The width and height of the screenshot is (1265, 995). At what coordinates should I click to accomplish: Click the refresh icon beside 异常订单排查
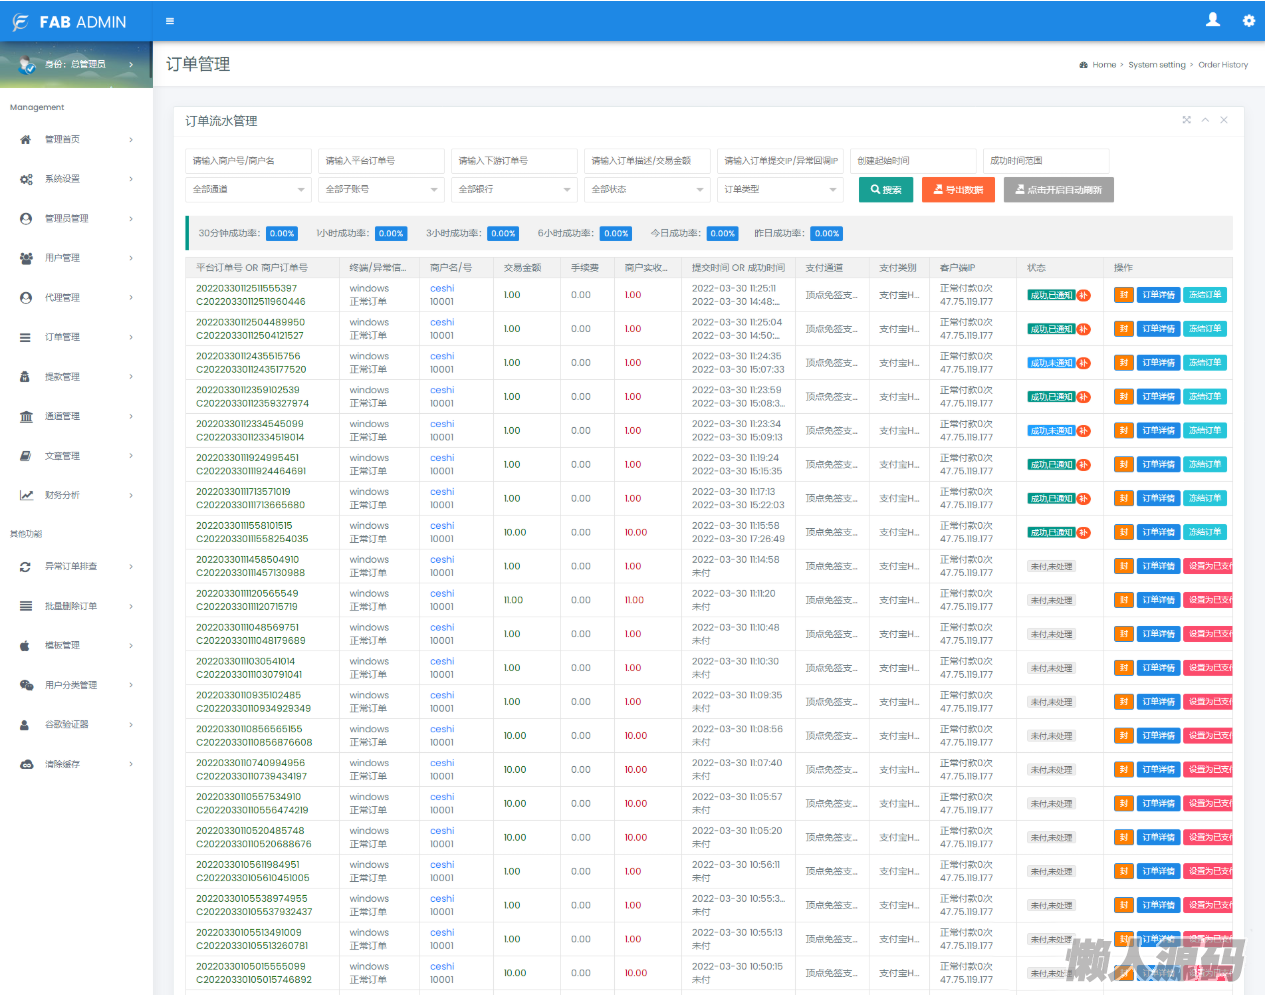point(26,567)
